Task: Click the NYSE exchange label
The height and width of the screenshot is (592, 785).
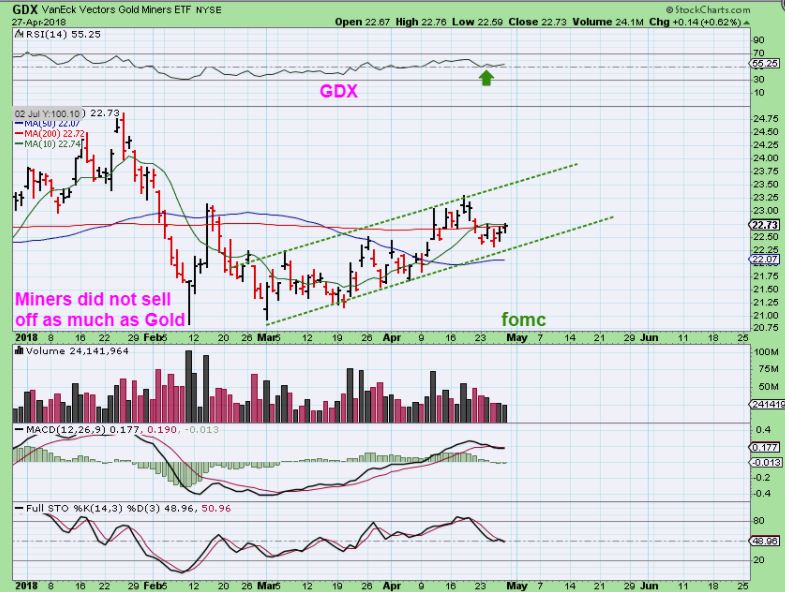Action: coord(208,10)
